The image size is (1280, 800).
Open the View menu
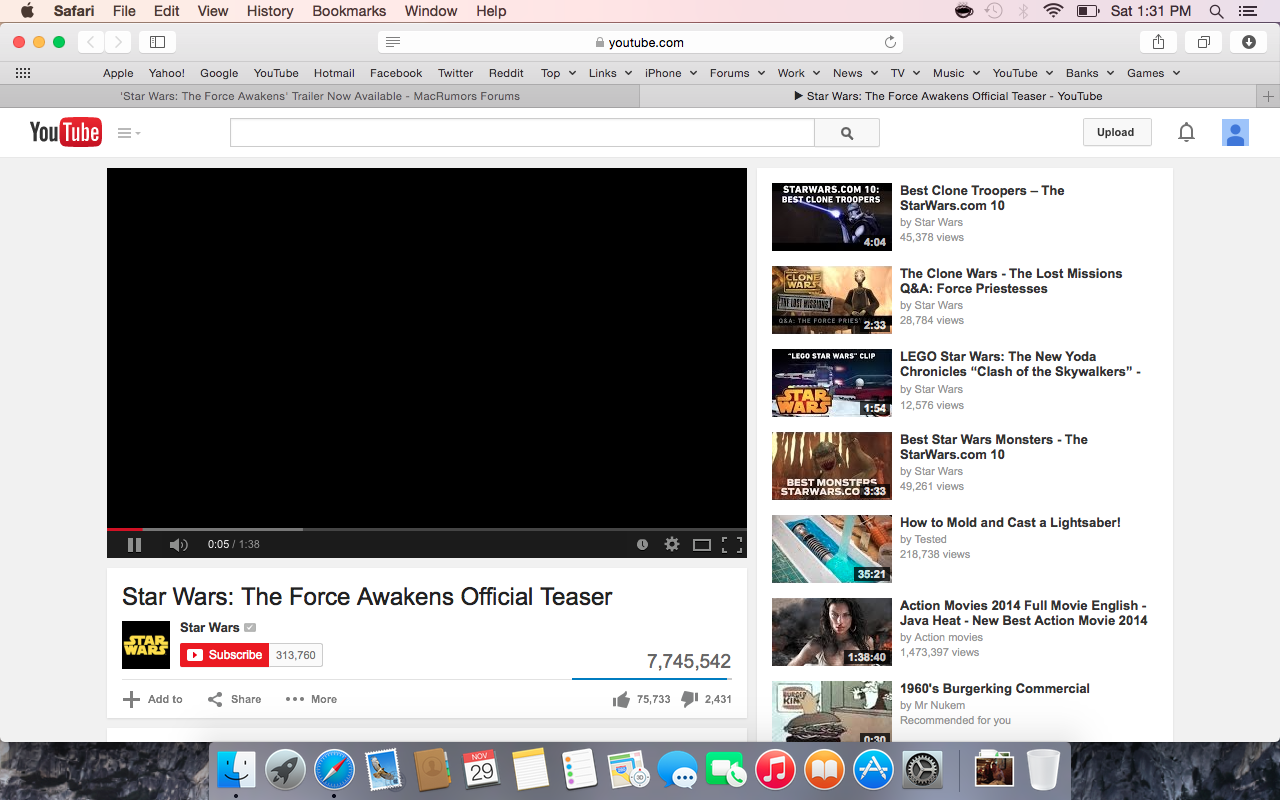coord(213,11)
